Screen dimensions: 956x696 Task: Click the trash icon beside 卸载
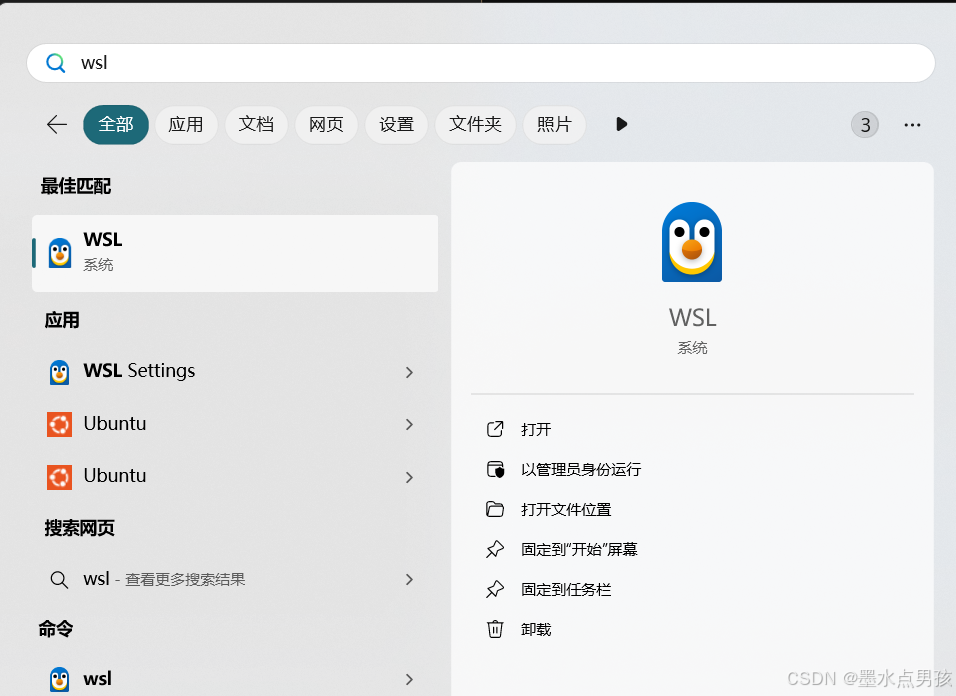tap(495, 629)
